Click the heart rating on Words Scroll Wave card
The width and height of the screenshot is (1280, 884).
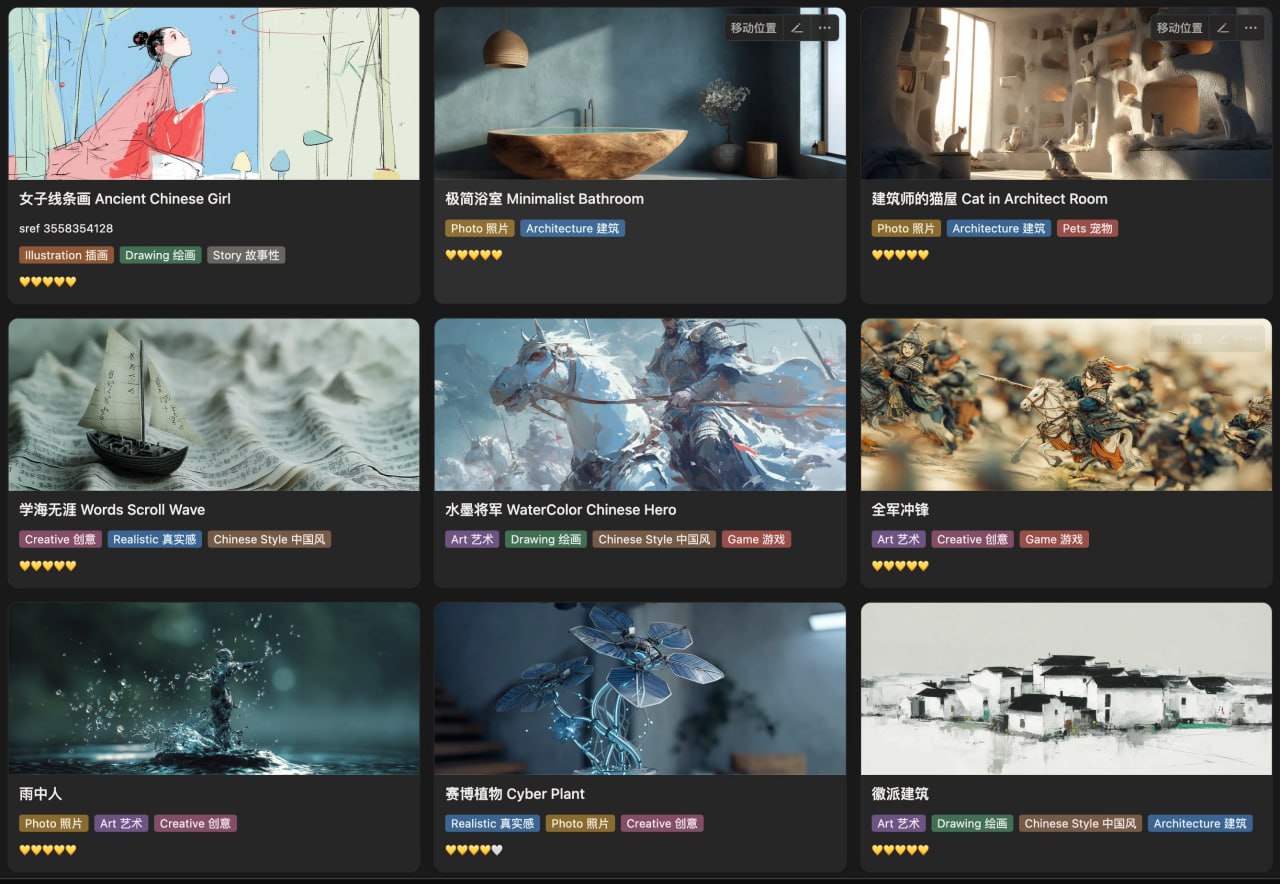pos(48,566)
